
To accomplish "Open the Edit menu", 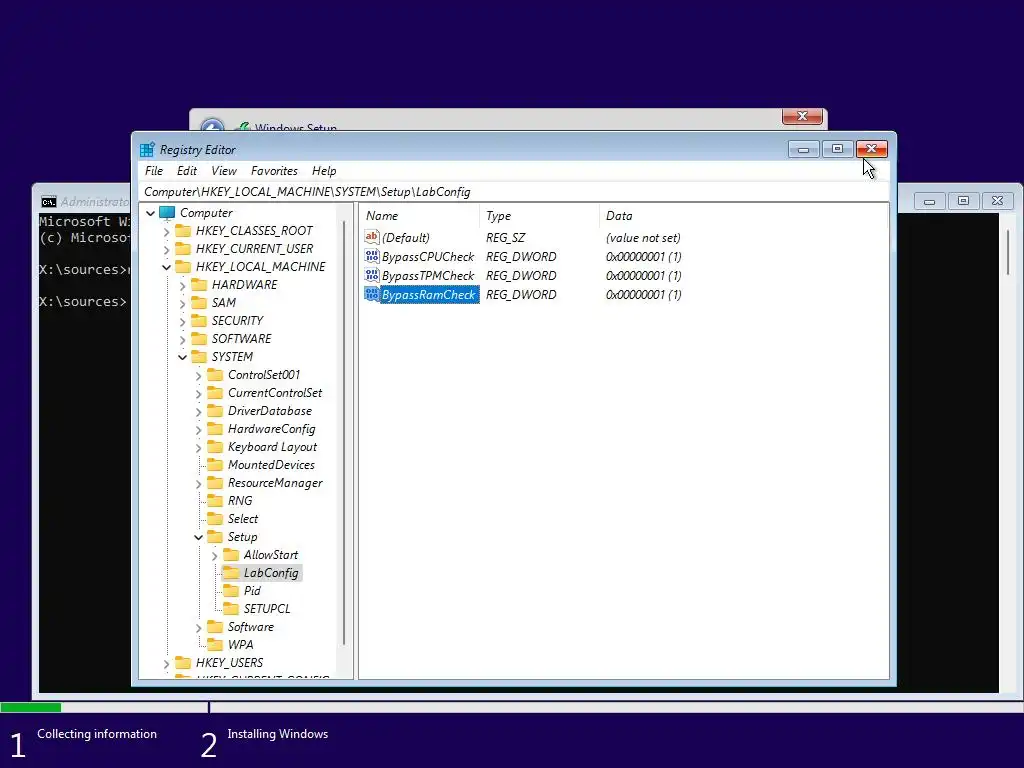I will pyautogui.click(x=187, y=171).
